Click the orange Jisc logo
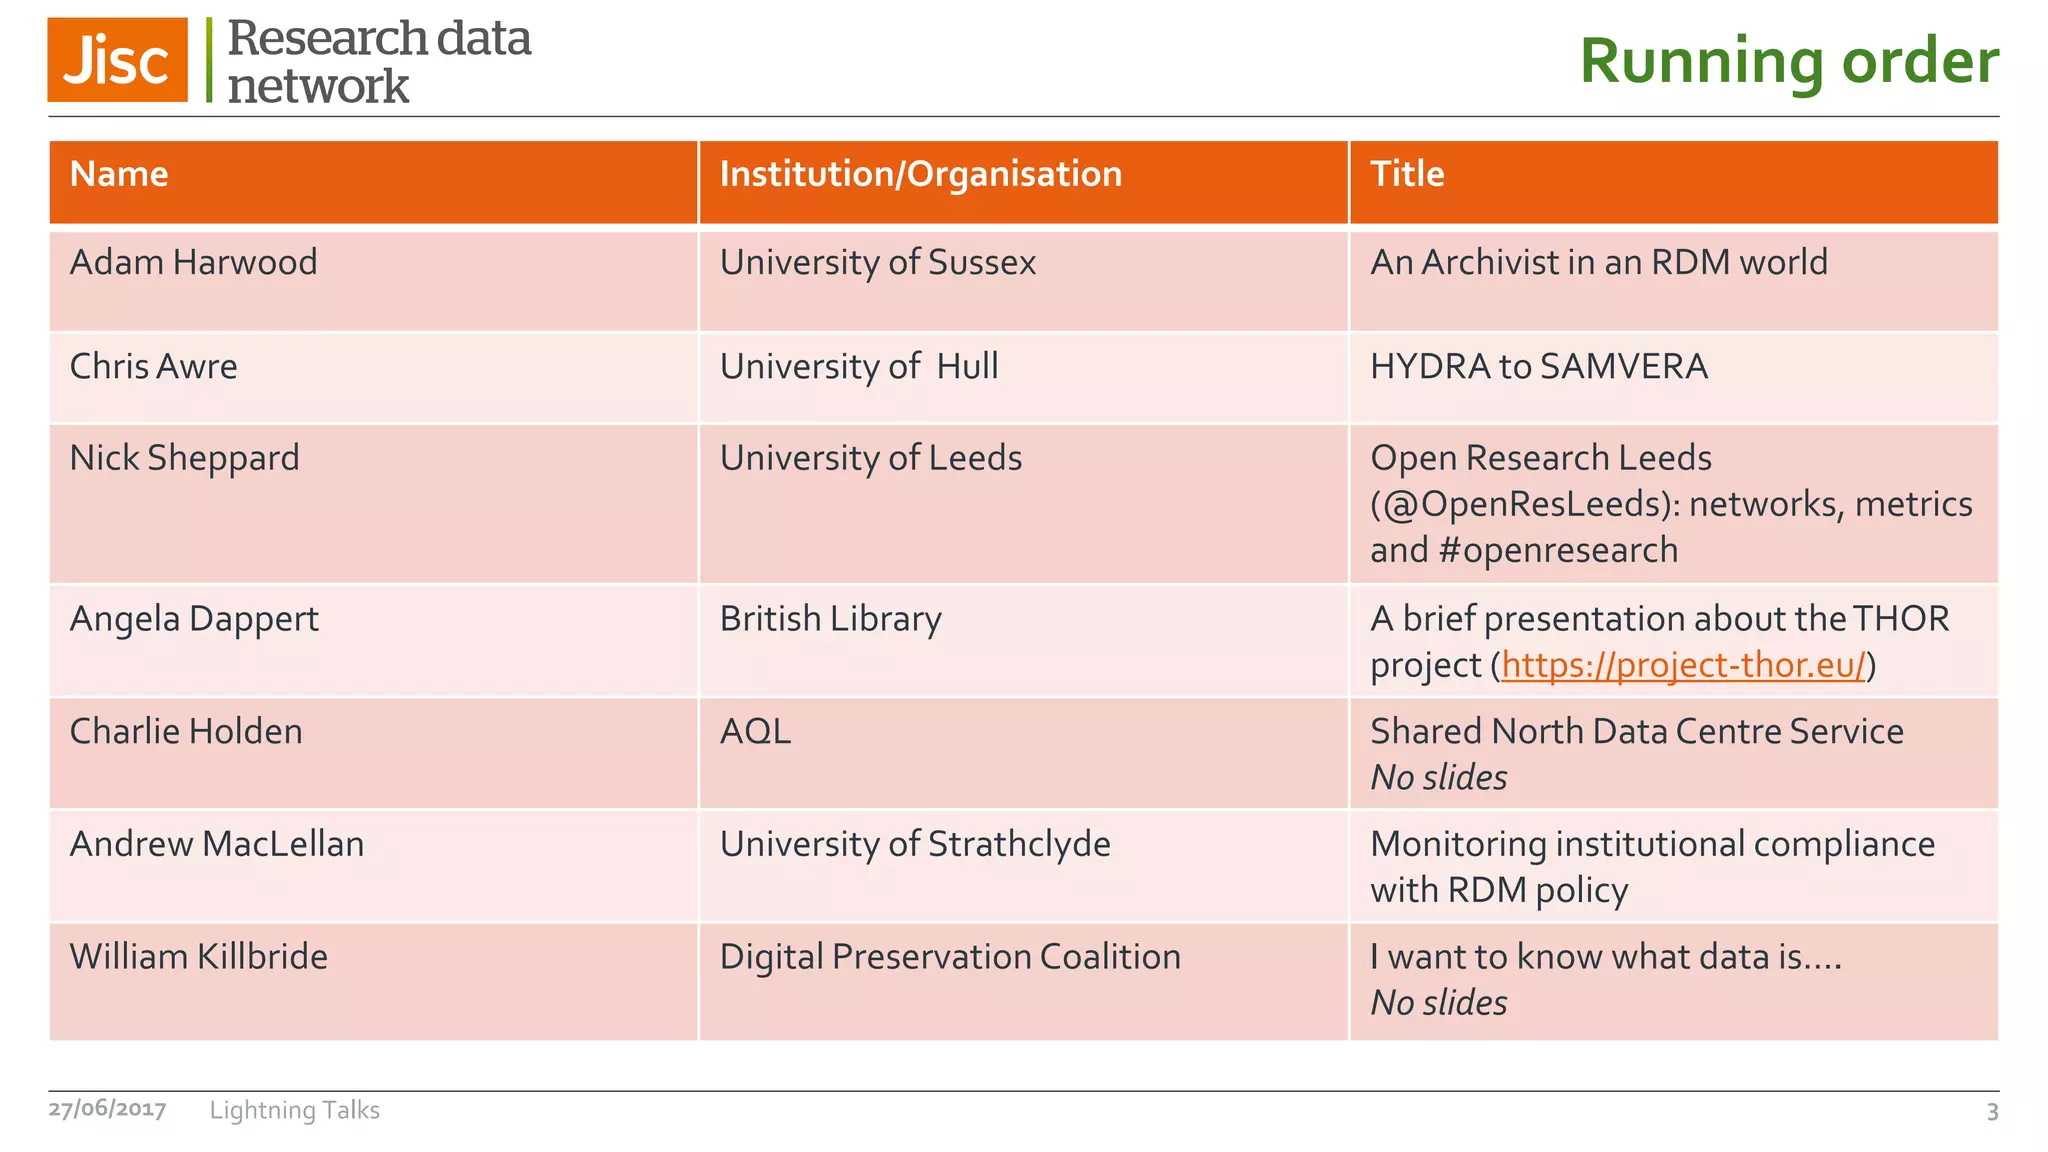The width and height of the screenshot is (2048, 1152). [x=117, y=60]
